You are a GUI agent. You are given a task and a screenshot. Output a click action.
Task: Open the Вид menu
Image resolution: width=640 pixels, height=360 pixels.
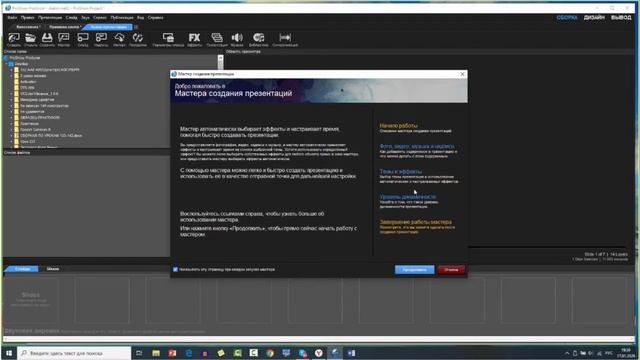pos(140,18)
